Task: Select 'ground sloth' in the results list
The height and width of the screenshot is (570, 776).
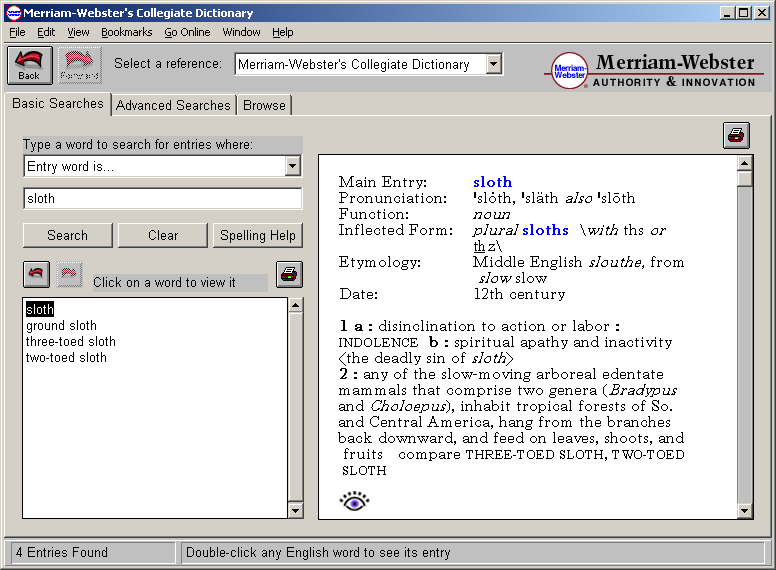Action: point(61,326)
